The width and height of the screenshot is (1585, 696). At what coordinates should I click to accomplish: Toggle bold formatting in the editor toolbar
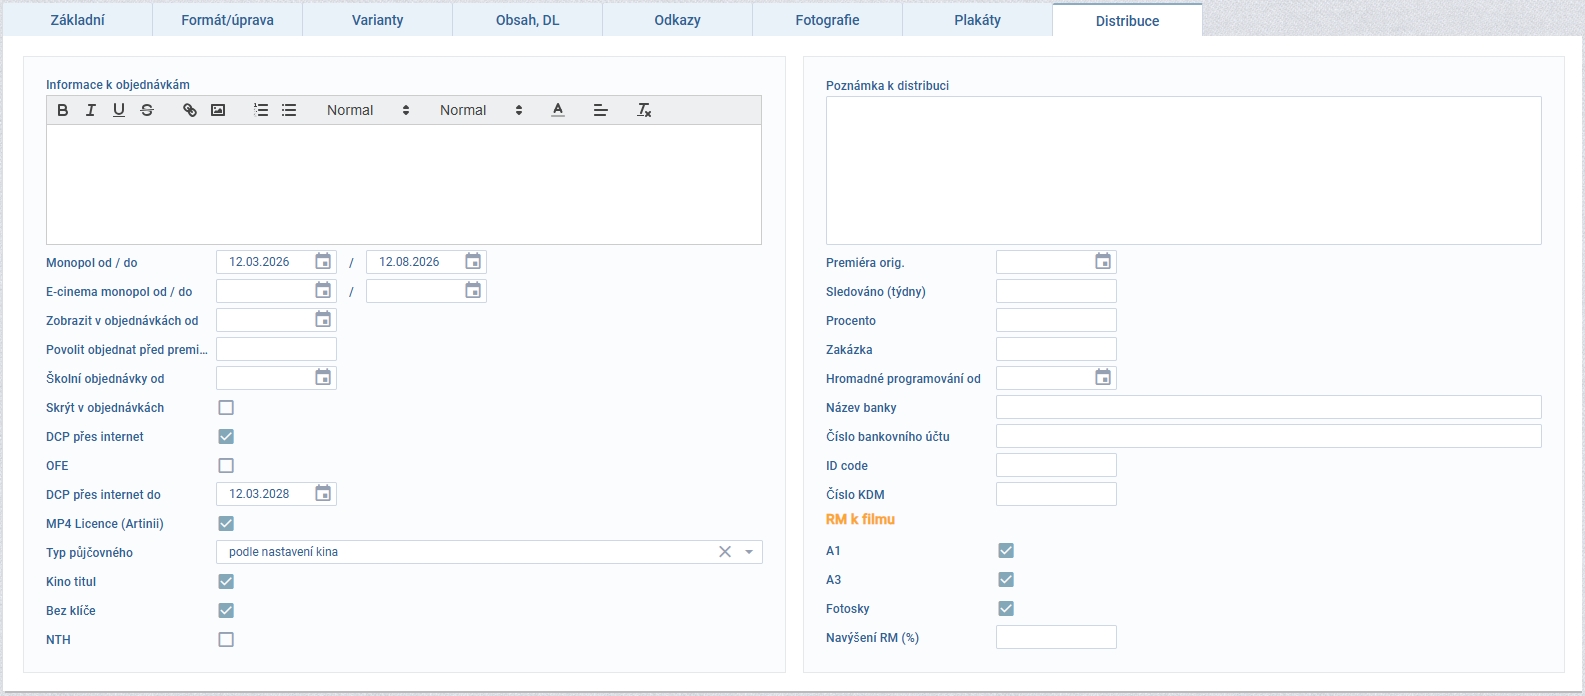(x=63, y=110)
